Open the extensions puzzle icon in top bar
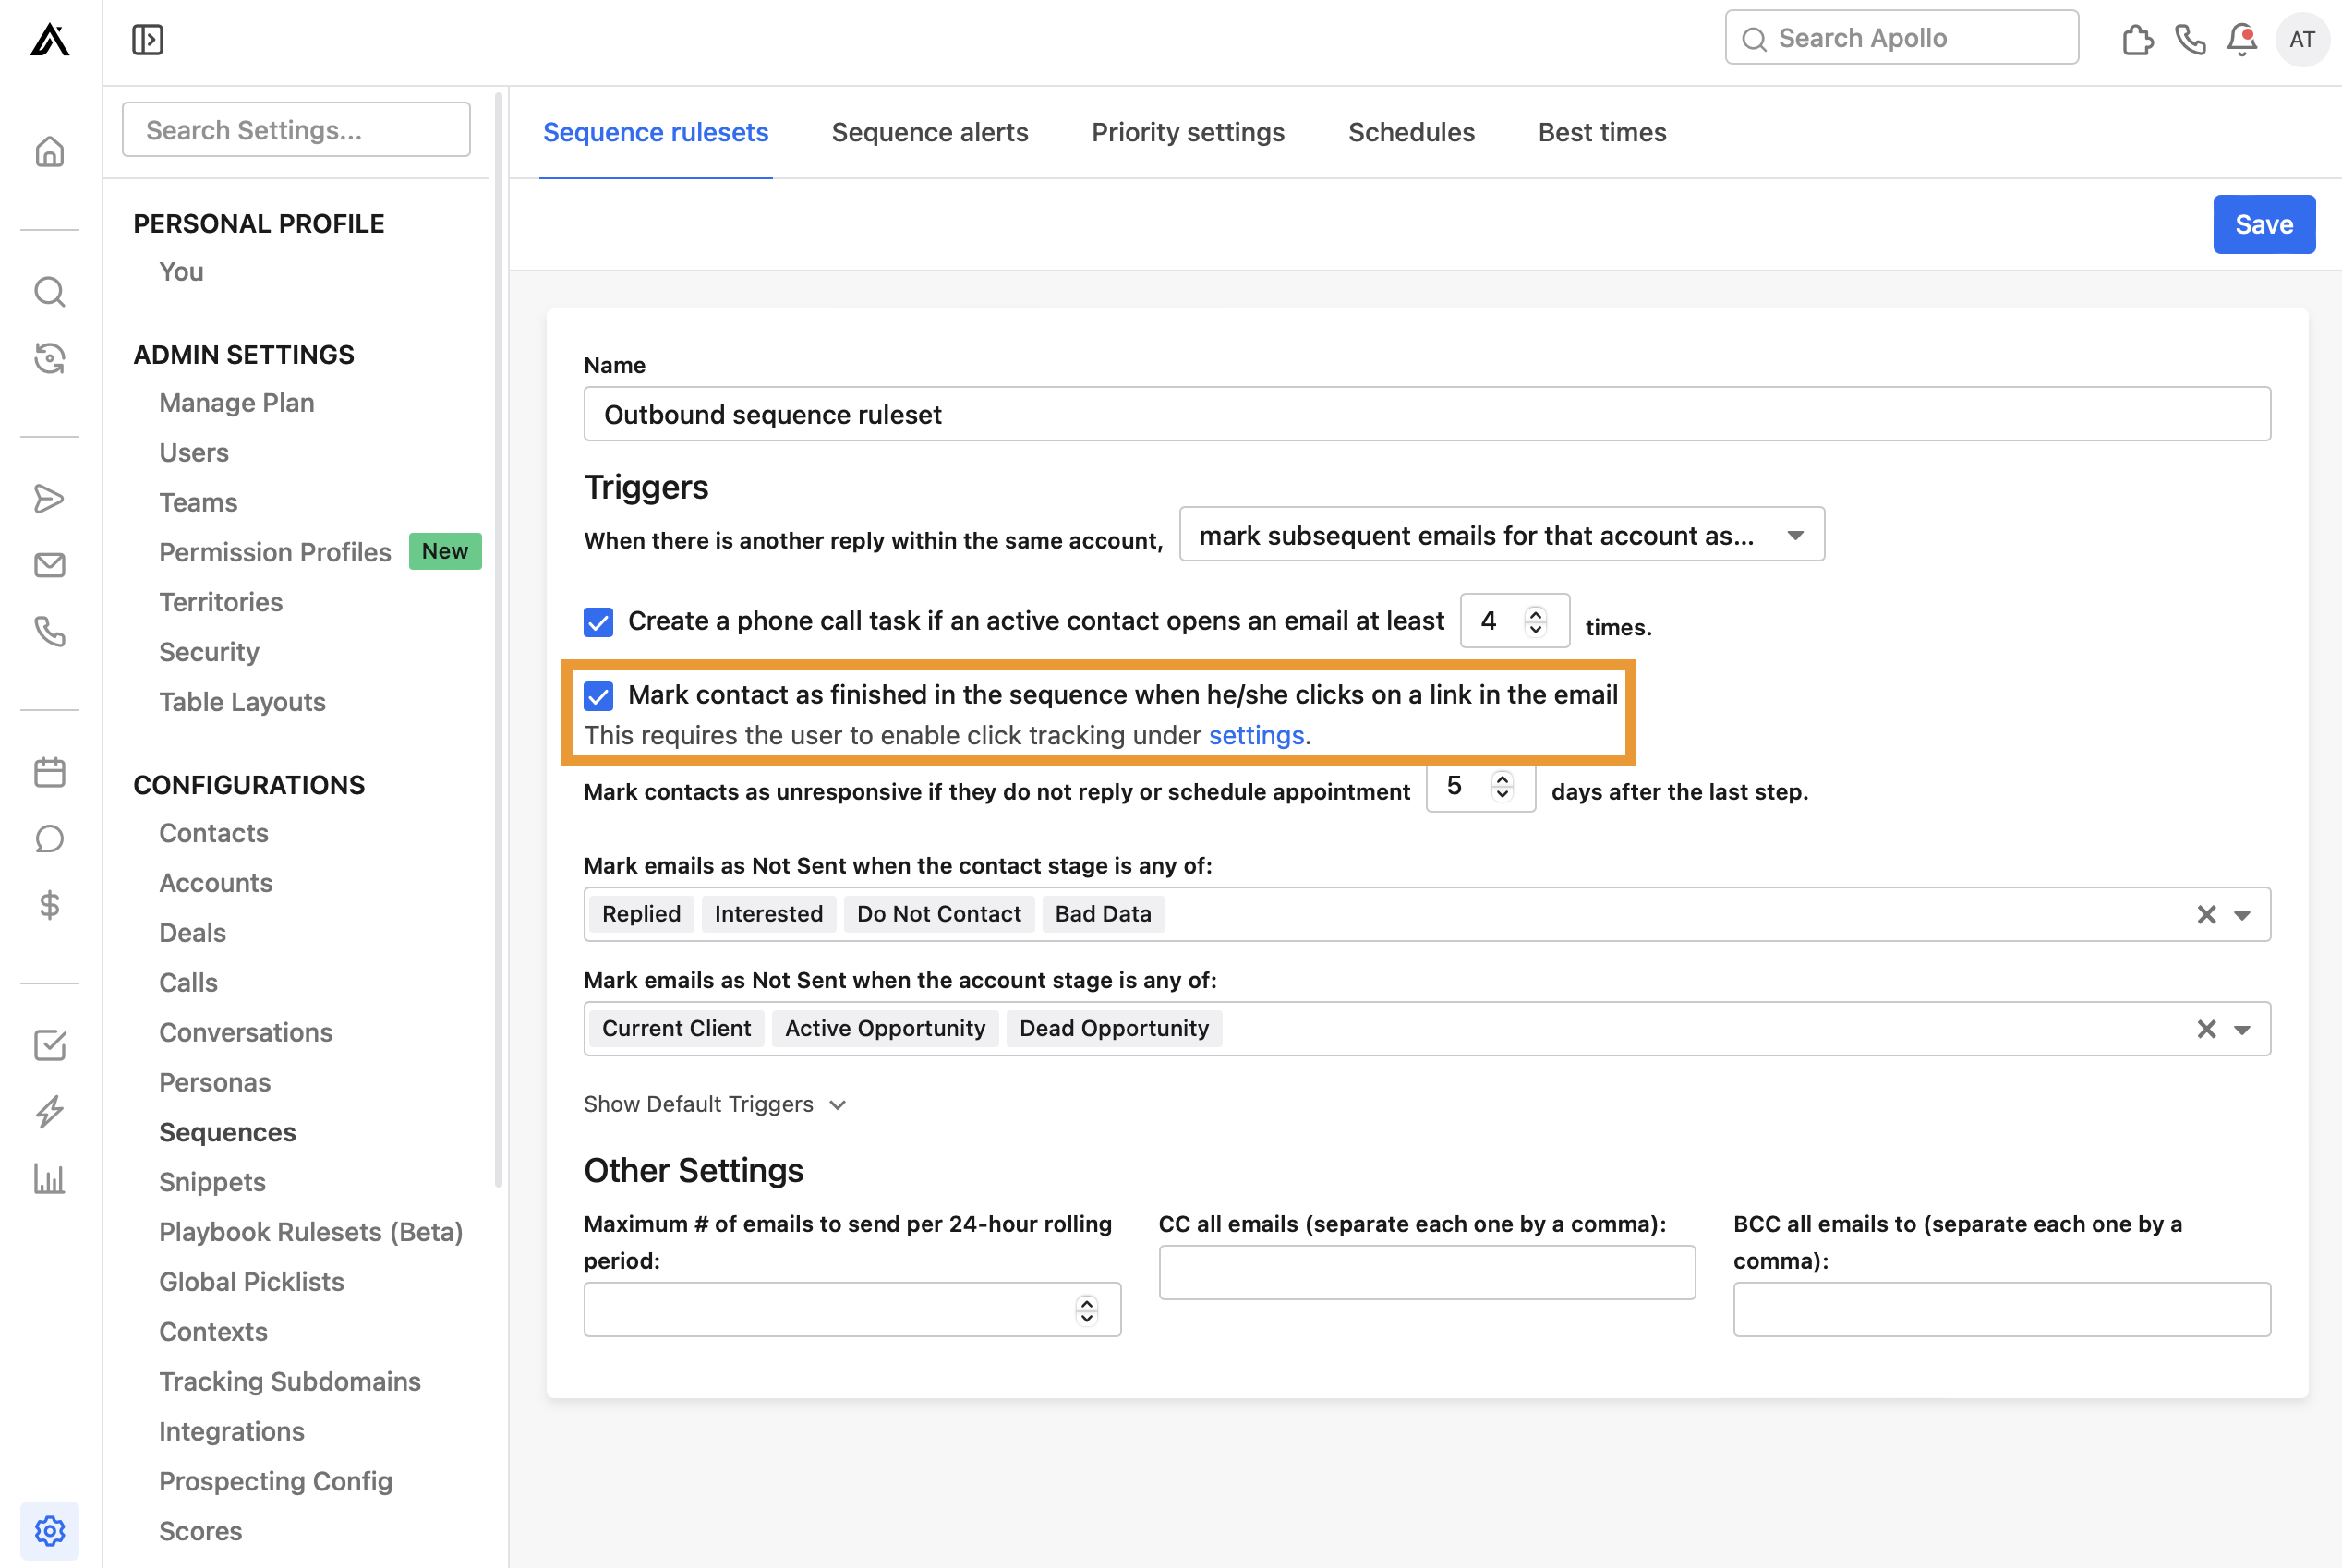 tap(2137, 40)
